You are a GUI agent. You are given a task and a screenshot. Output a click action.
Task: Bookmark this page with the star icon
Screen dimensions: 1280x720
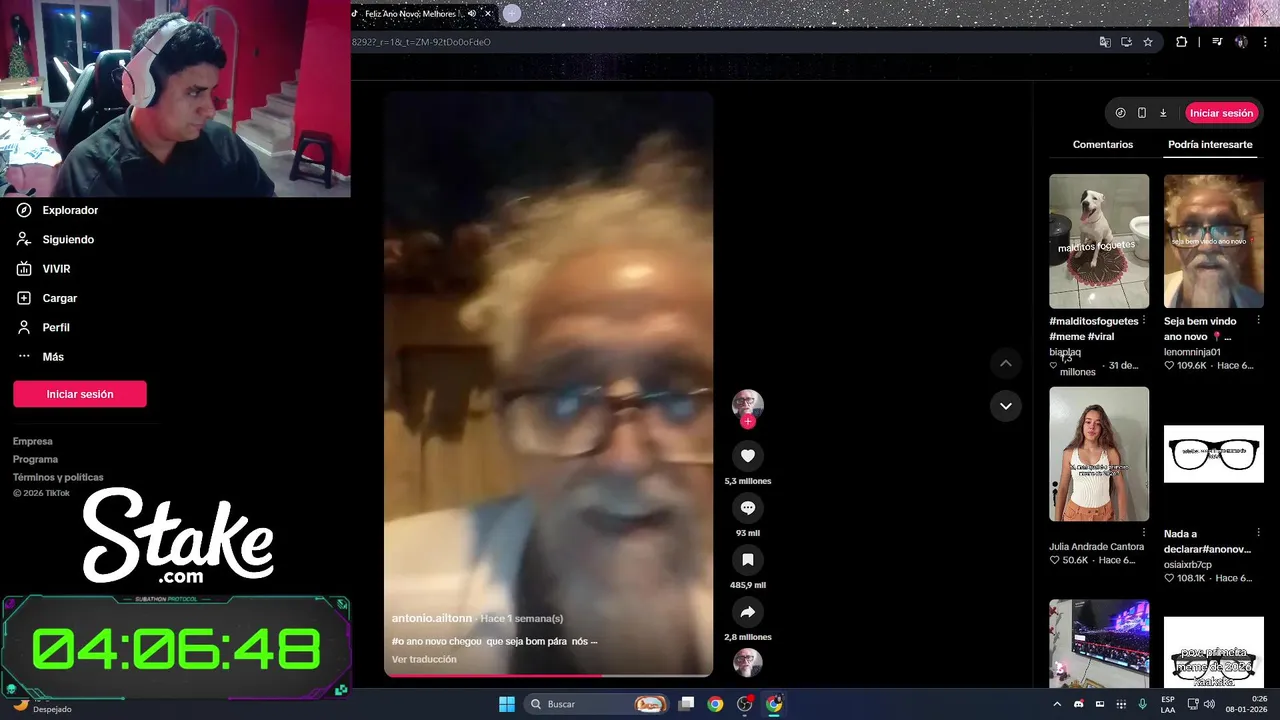coord(1148,42)
